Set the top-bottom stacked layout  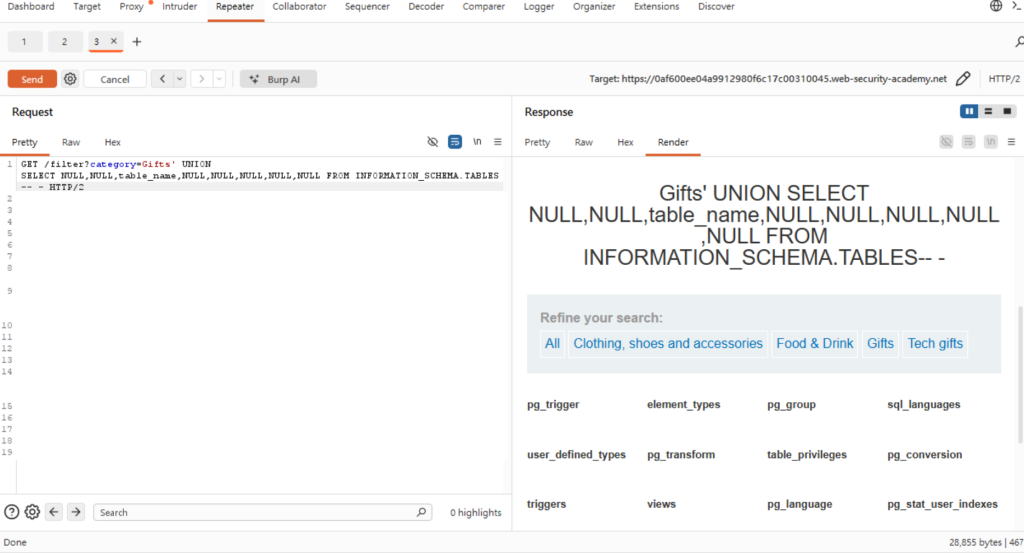click(988, 112)
